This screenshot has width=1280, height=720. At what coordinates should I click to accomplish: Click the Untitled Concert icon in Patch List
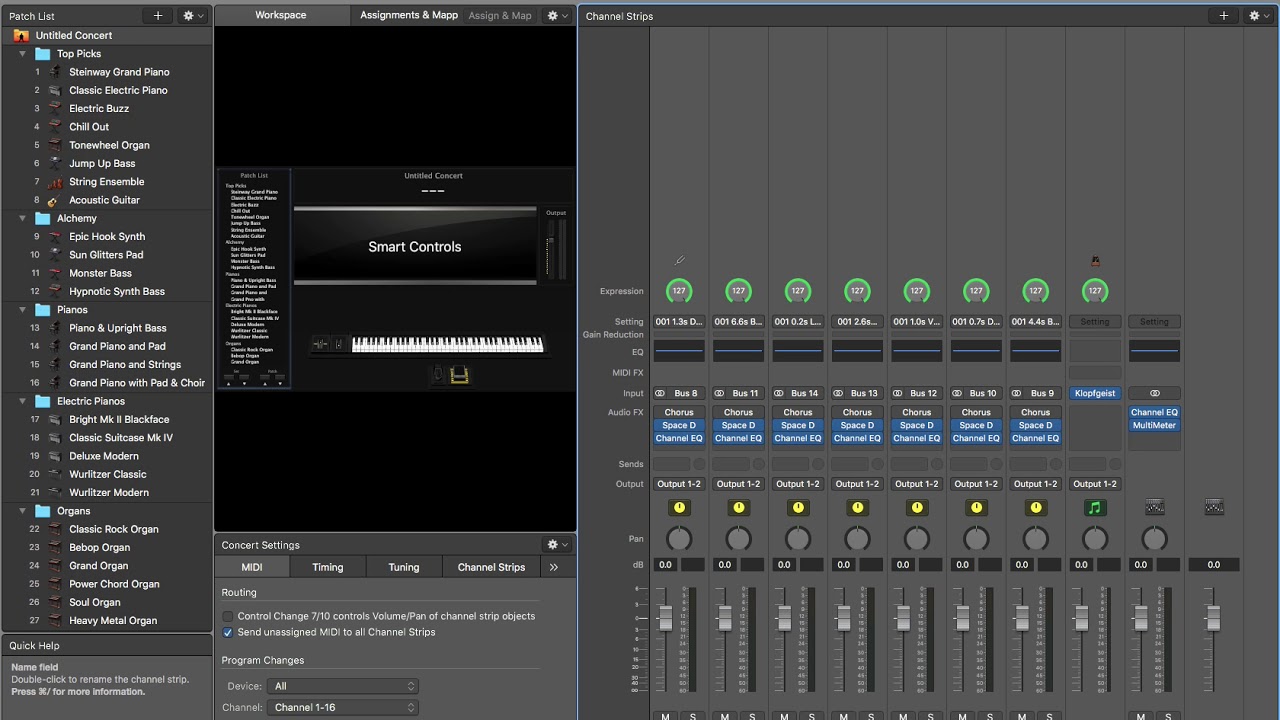pyautogui.click(x=21, y=35)
